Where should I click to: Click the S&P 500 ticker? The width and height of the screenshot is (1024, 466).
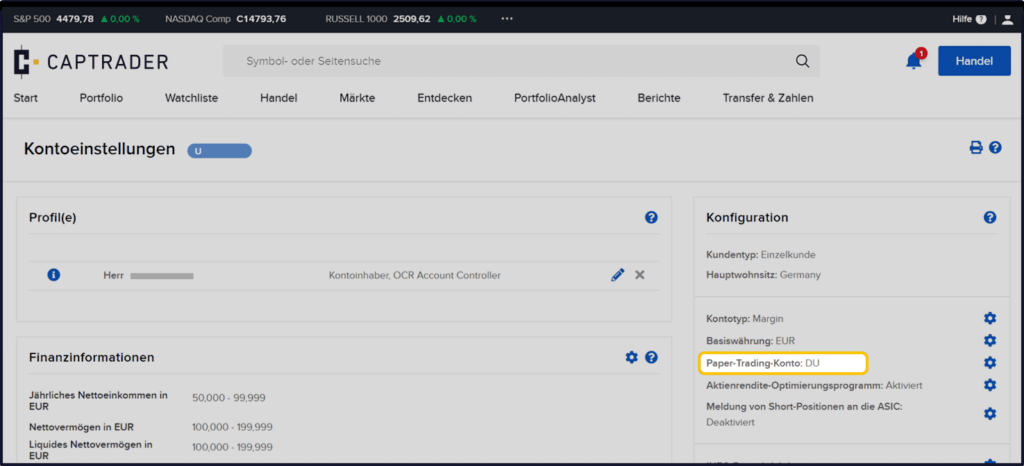point(76,19)
